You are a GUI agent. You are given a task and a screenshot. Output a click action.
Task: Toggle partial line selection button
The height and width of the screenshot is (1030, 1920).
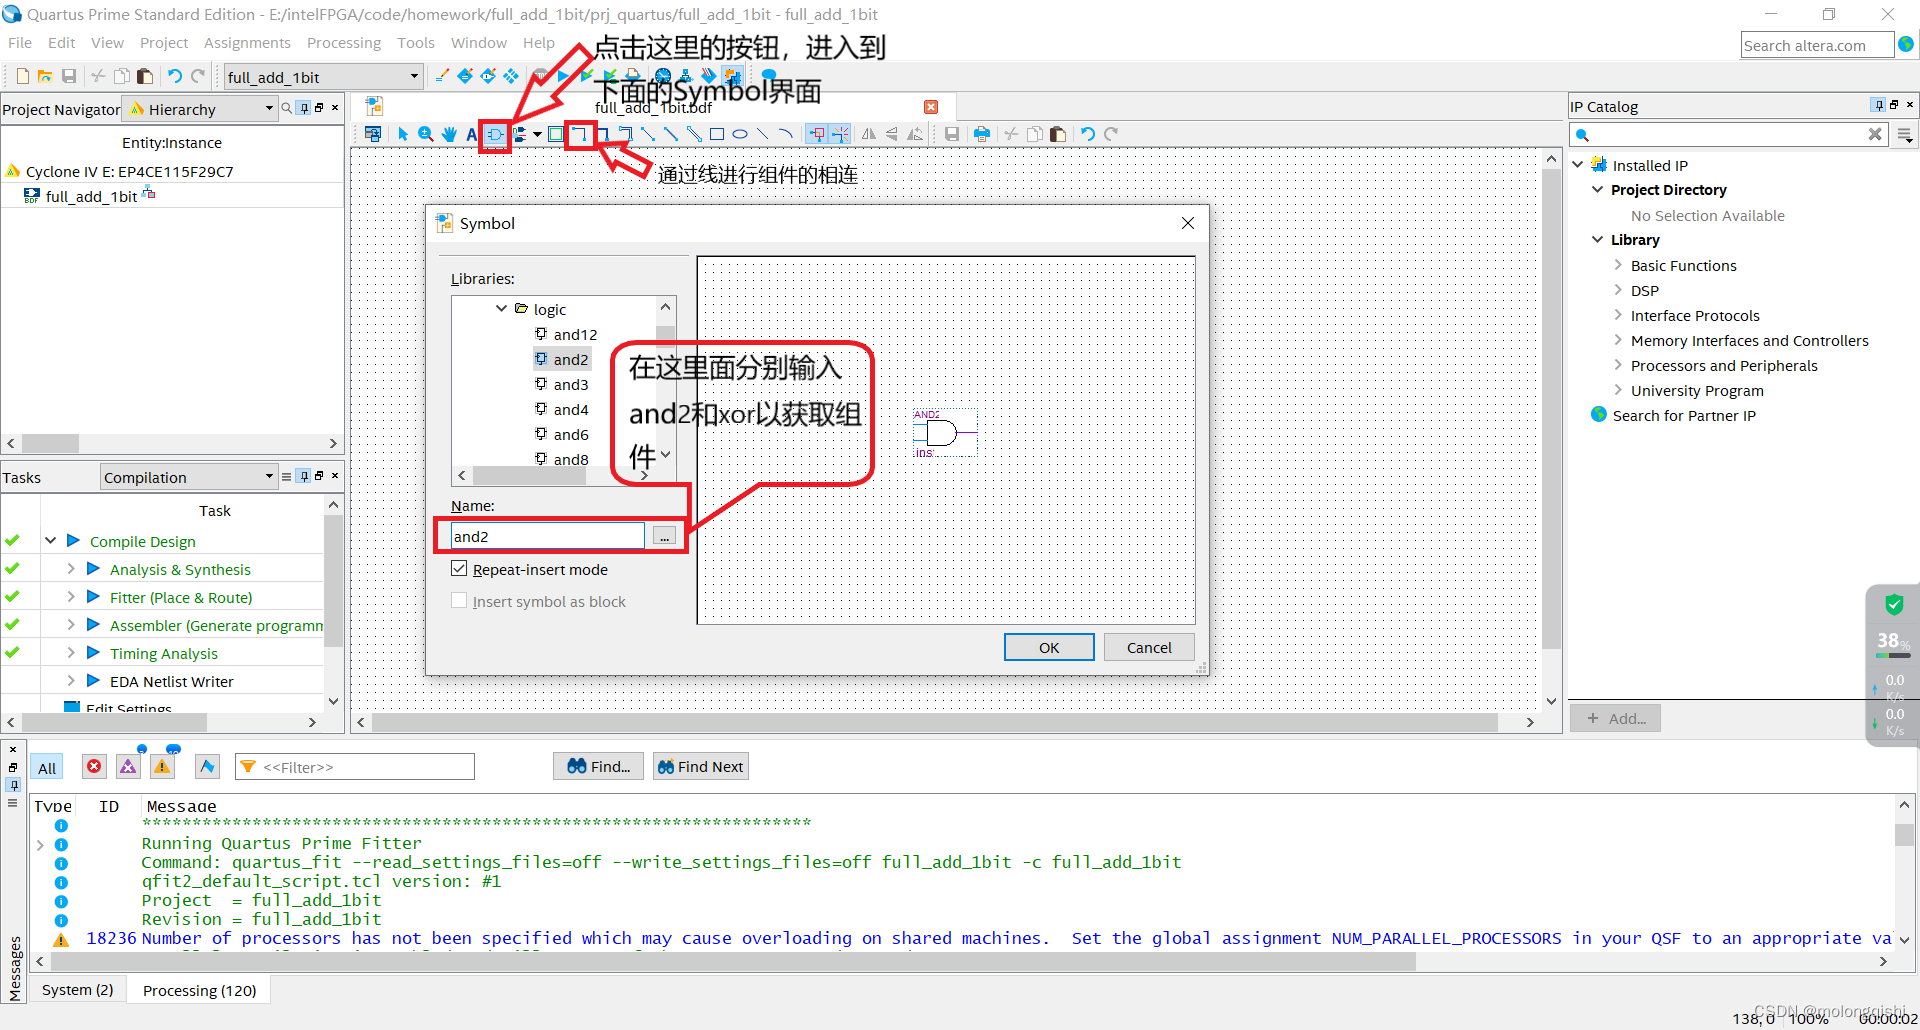840,134
